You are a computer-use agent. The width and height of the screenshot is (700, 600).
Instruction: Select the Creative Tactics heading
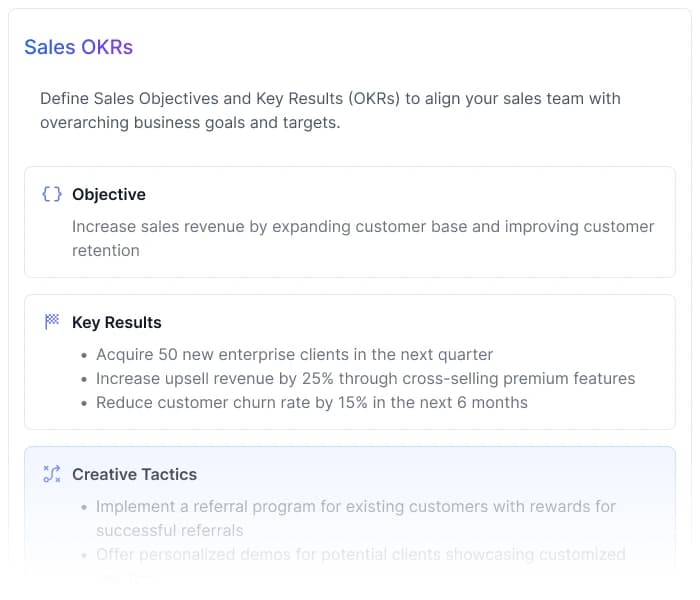click(x=135, y=474)
